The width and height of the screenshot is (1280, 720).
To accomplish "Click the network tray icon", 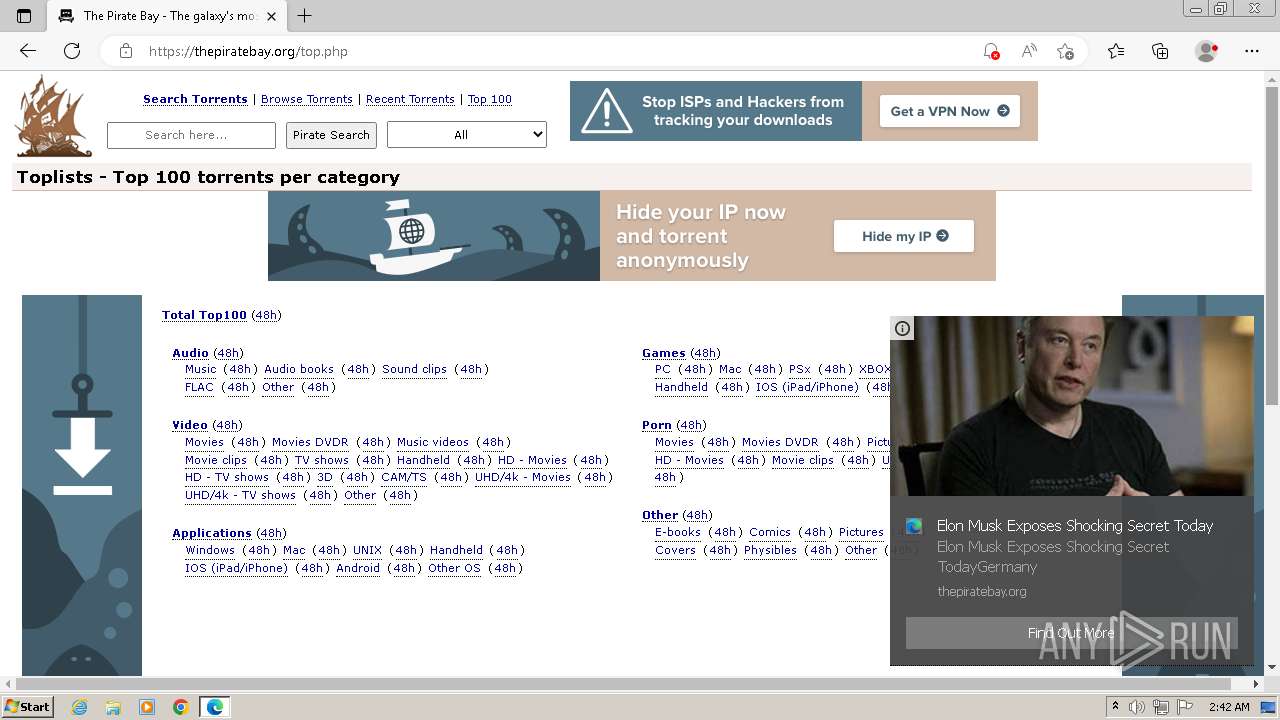I will pos(1162,707).
